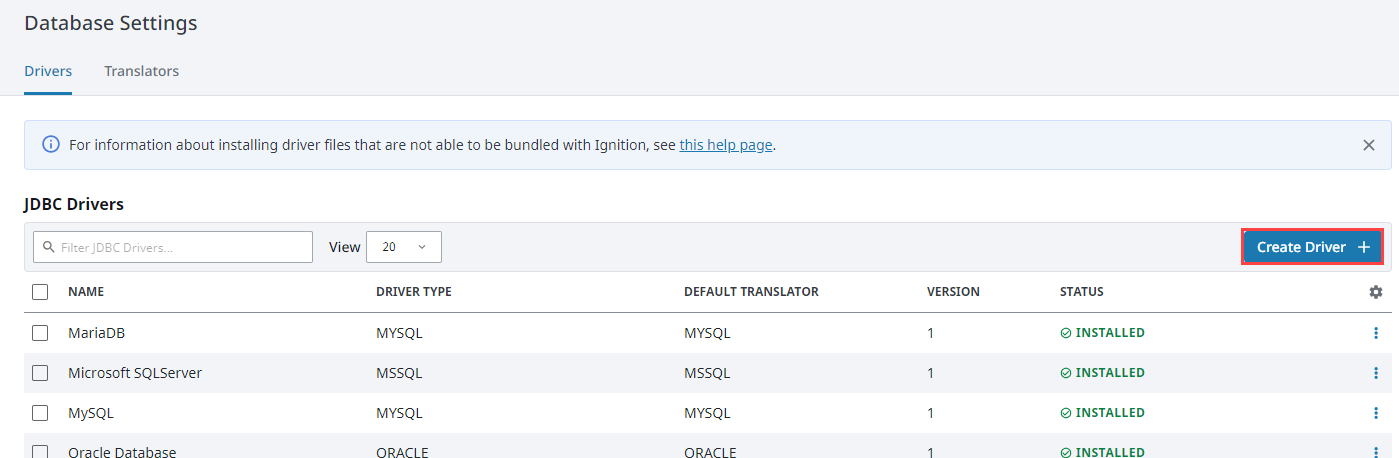1399x458 pixels.
Task: Open MariaDB row three-dot menu
Action: tap(1376, 333)
